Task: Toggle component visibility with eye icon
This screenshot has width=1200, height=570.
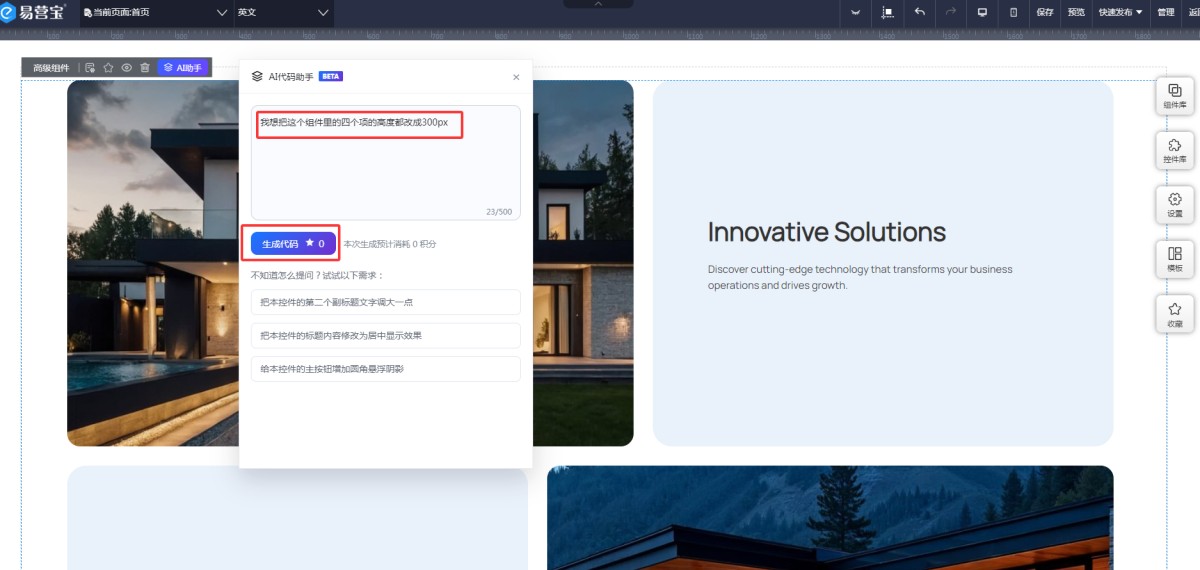Action: click(127, 68)
